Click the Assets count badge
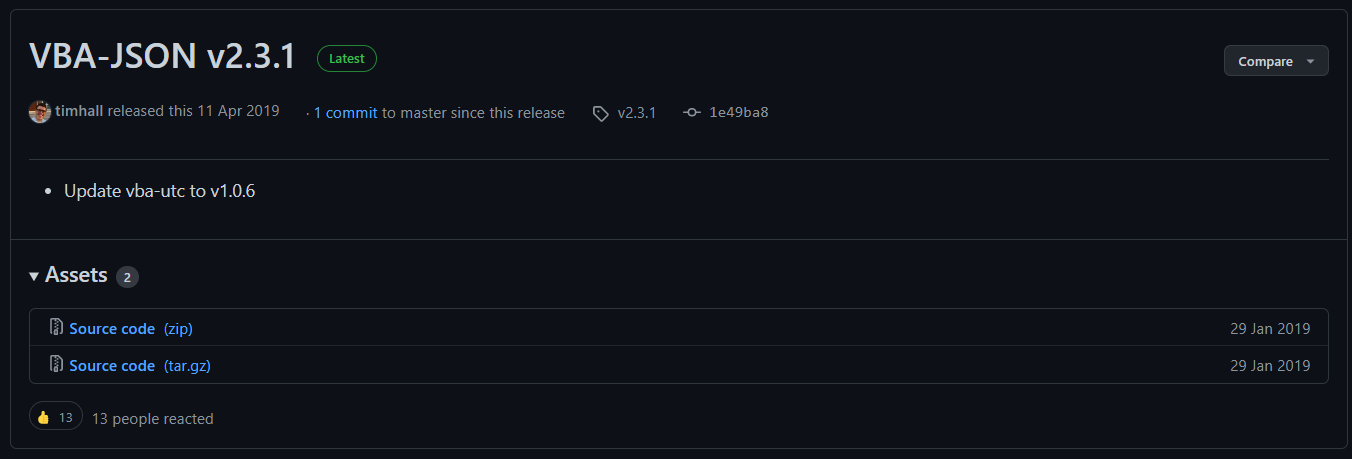The height and width of the screenshot is (459, 1352). pos(127,277)
